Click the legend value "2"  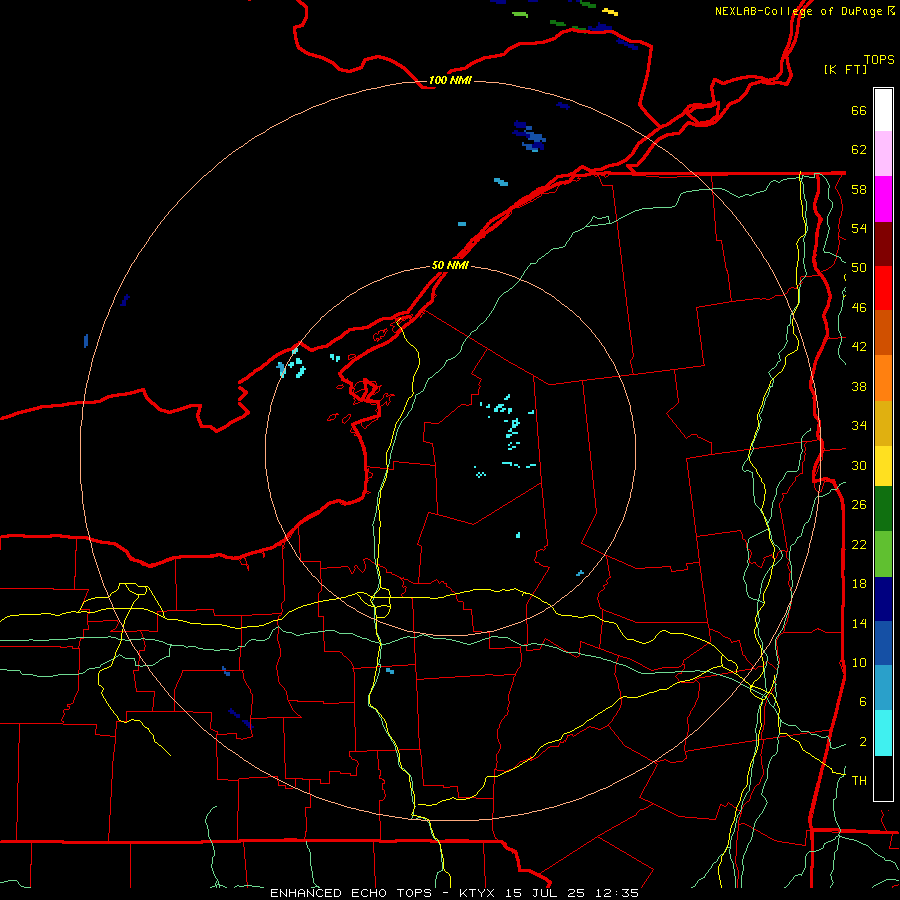(x=863, y=742)
